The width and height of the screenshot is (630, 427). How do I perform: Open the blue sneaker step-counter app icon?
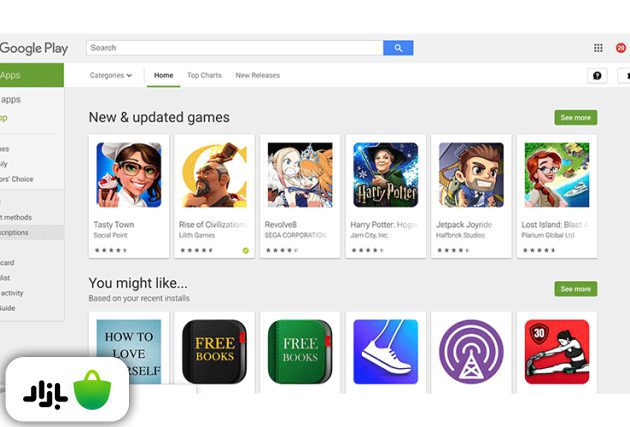pyautogui.click(x=385, y=351)
